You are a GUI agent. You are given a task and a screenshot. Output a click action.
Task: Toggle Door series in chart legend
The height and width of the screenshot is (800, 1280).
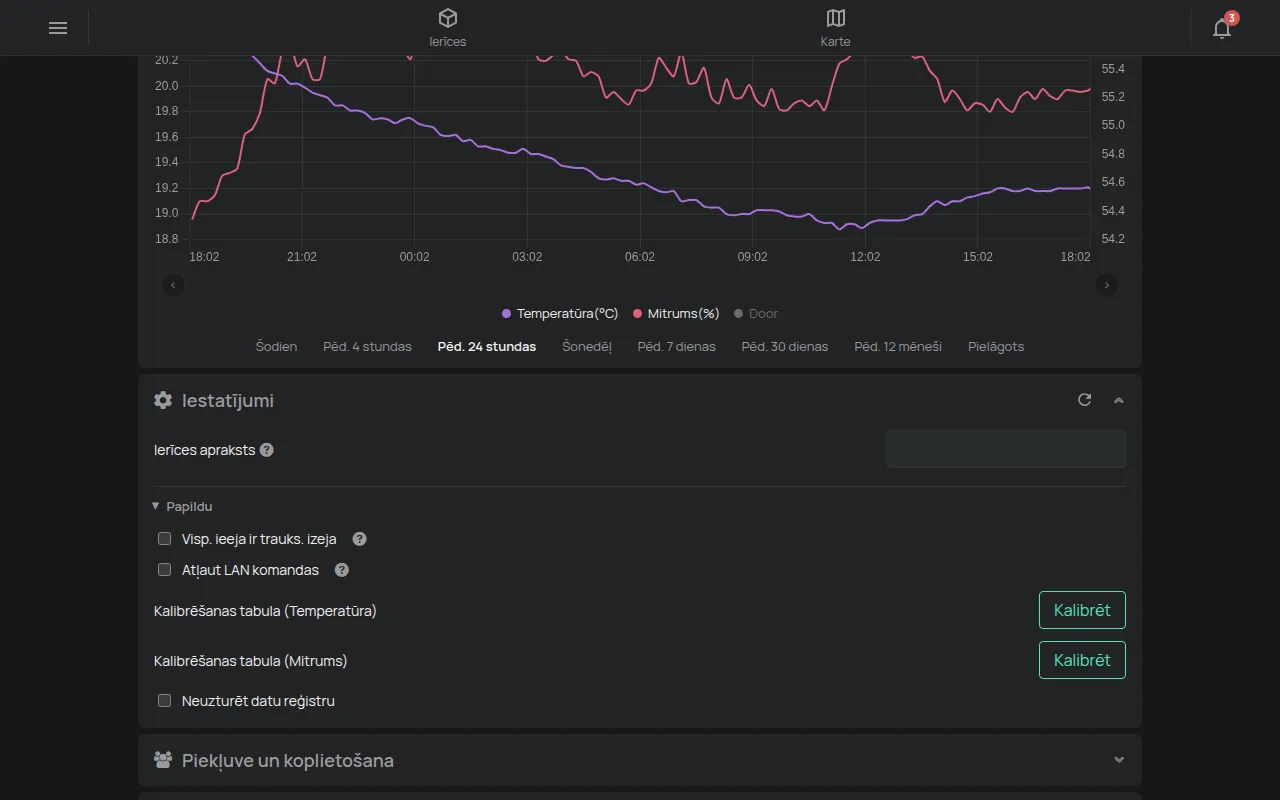[x=756, y=314]
